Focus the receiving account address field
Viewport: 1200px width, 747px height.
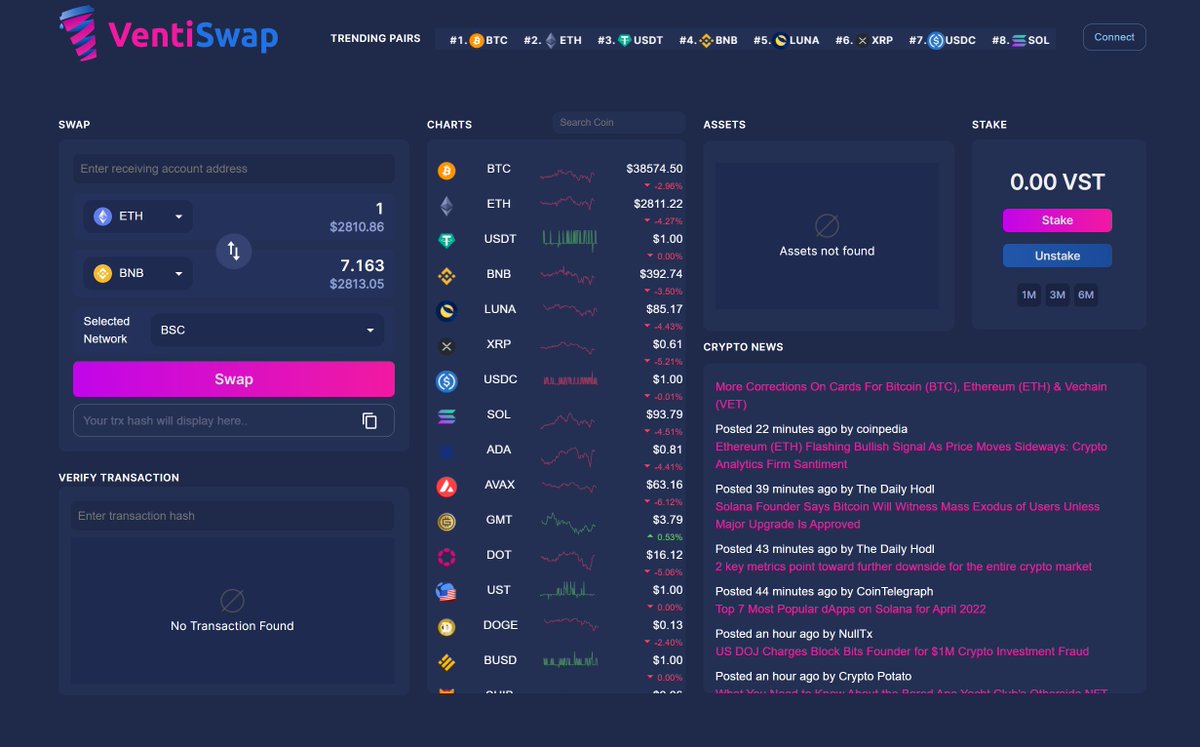click(x=233, y=169)
